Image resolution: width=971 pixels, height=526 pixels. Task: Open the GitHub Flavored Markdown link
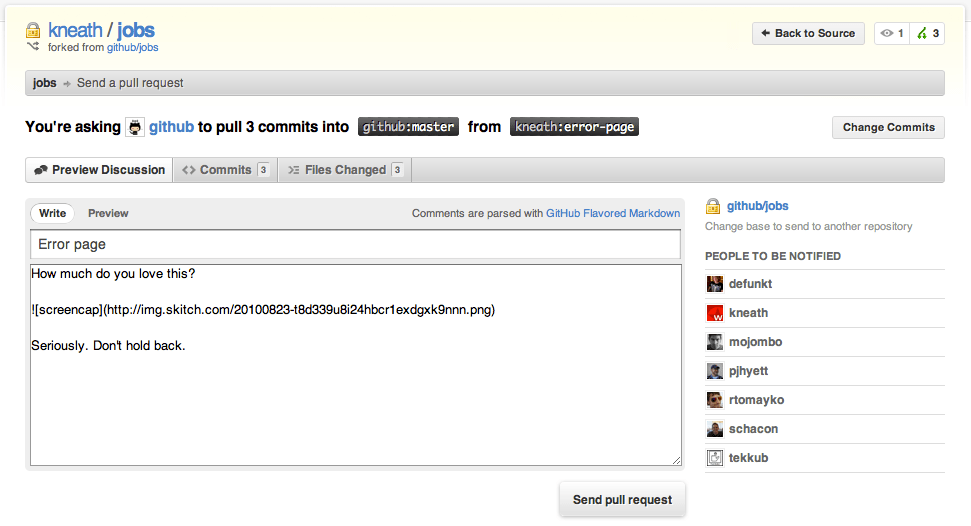tap(612, 213)
